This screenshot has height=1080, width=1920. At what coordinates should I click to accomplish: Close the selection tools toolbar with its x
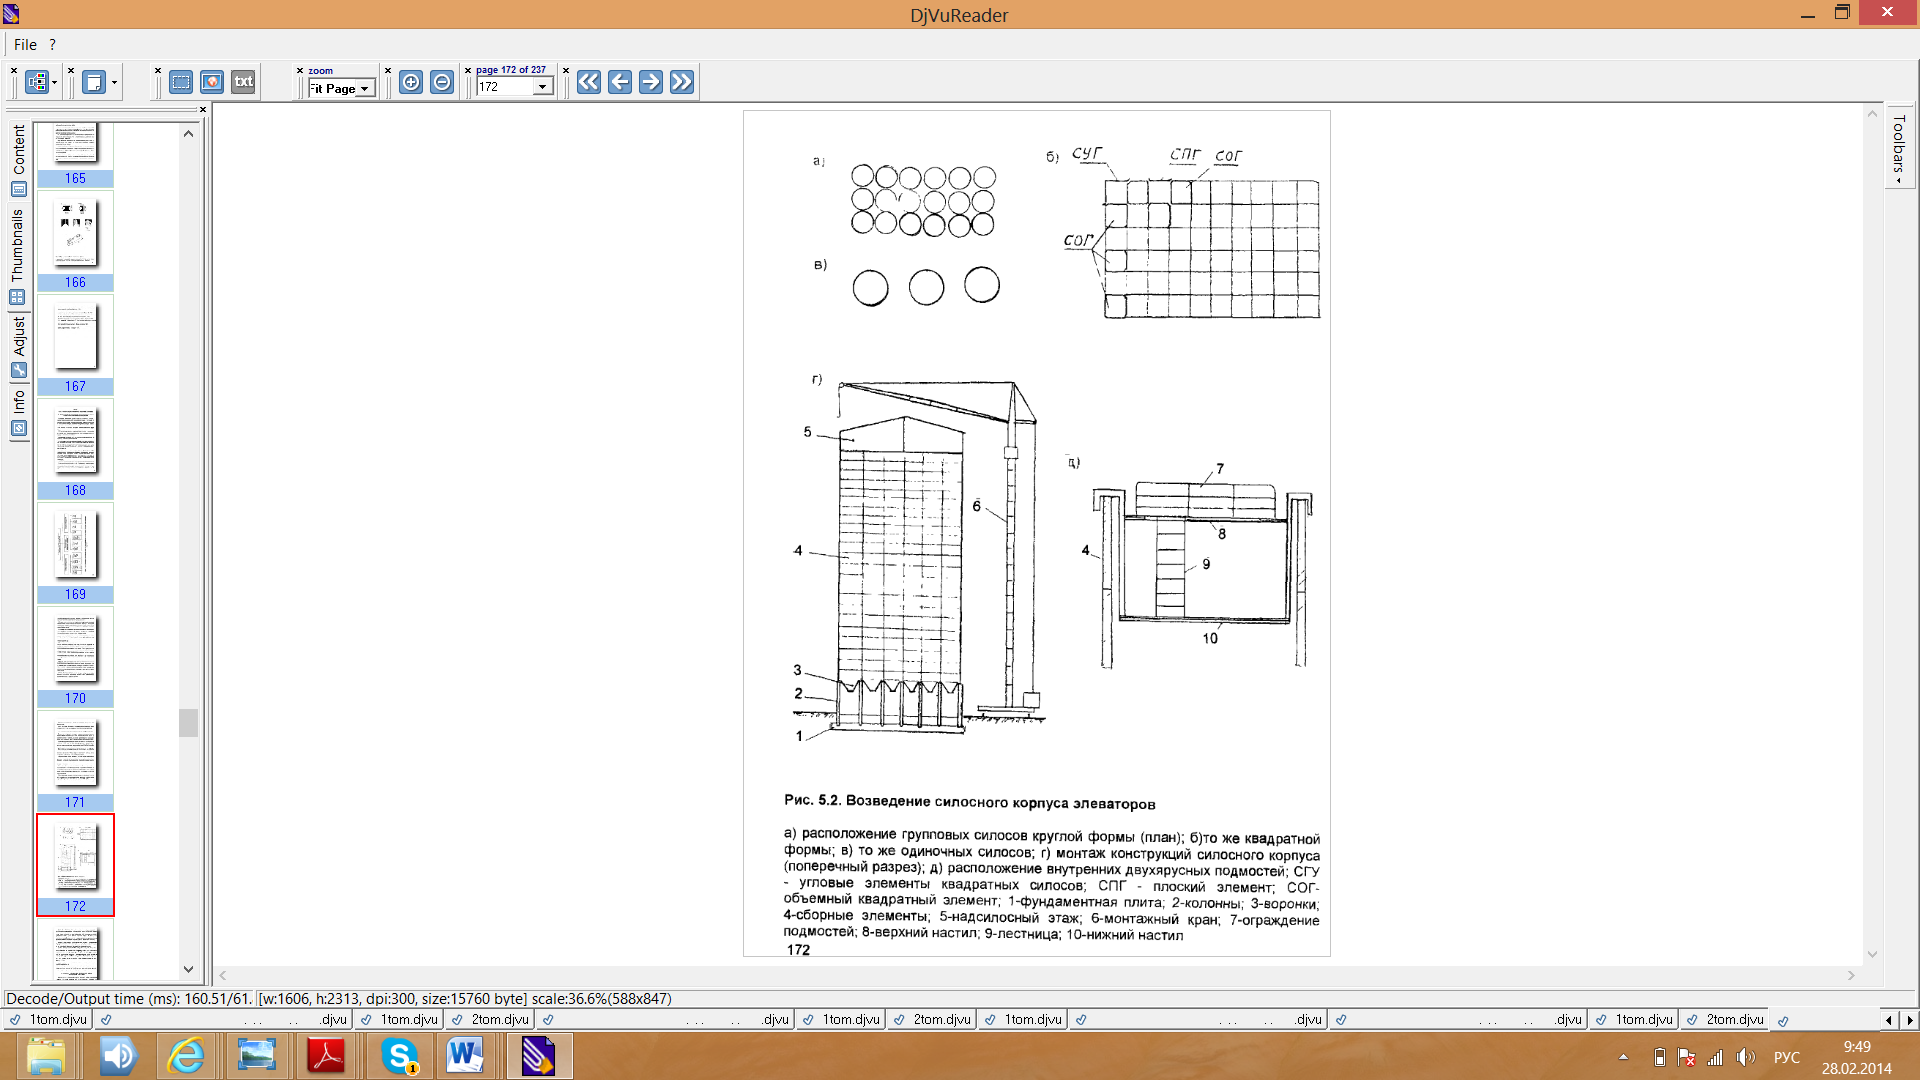[158, 70]
